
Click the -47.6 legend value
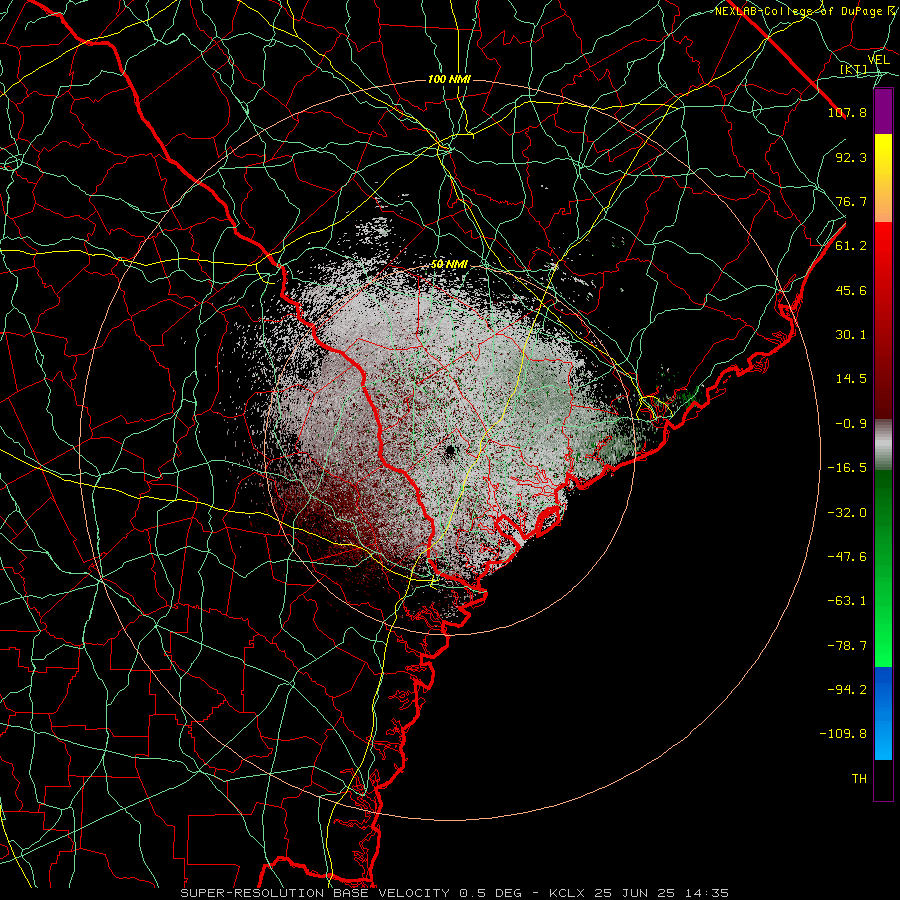(847, 557)
